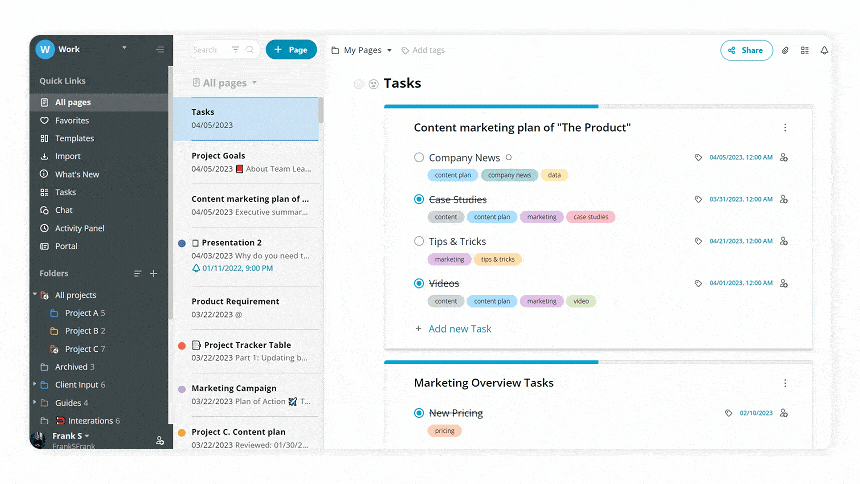Screen dimensions: 860x484
Task: Mark Tips & Tricks task as complete
Action: (x=419, y=241)
